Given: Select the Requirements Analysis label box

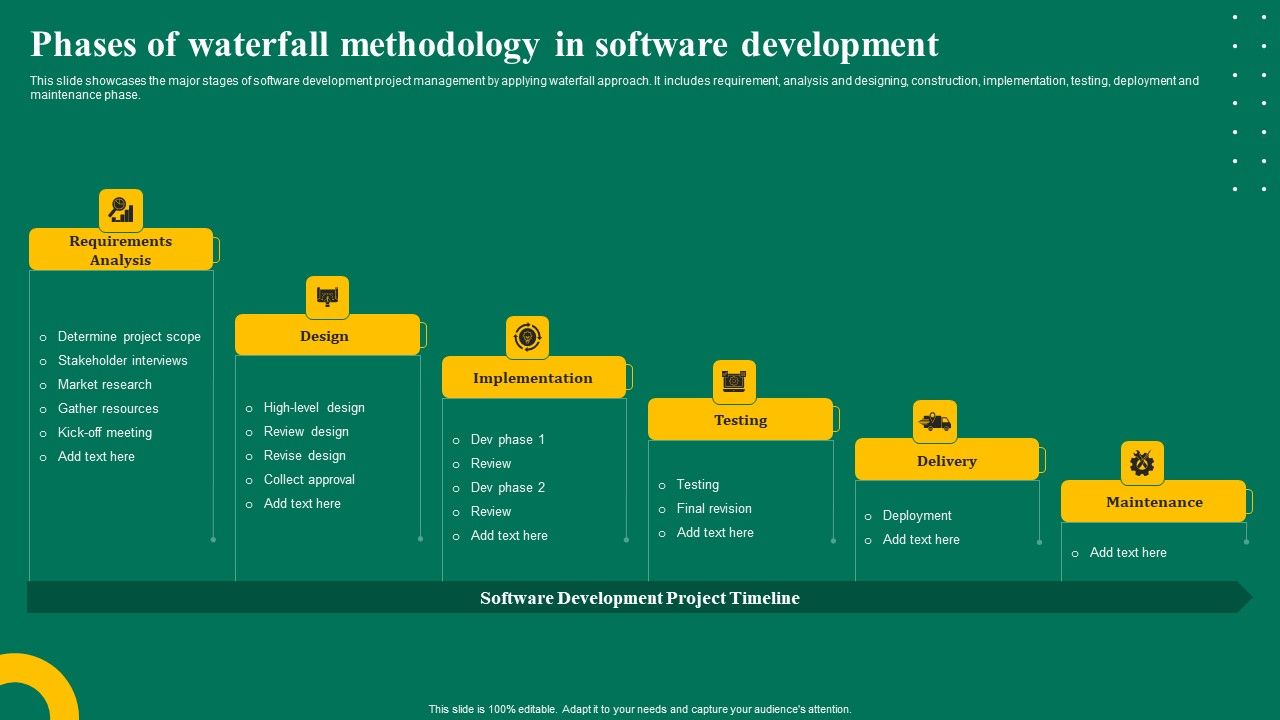Looking at the screenshot, I should coord(121,250).
